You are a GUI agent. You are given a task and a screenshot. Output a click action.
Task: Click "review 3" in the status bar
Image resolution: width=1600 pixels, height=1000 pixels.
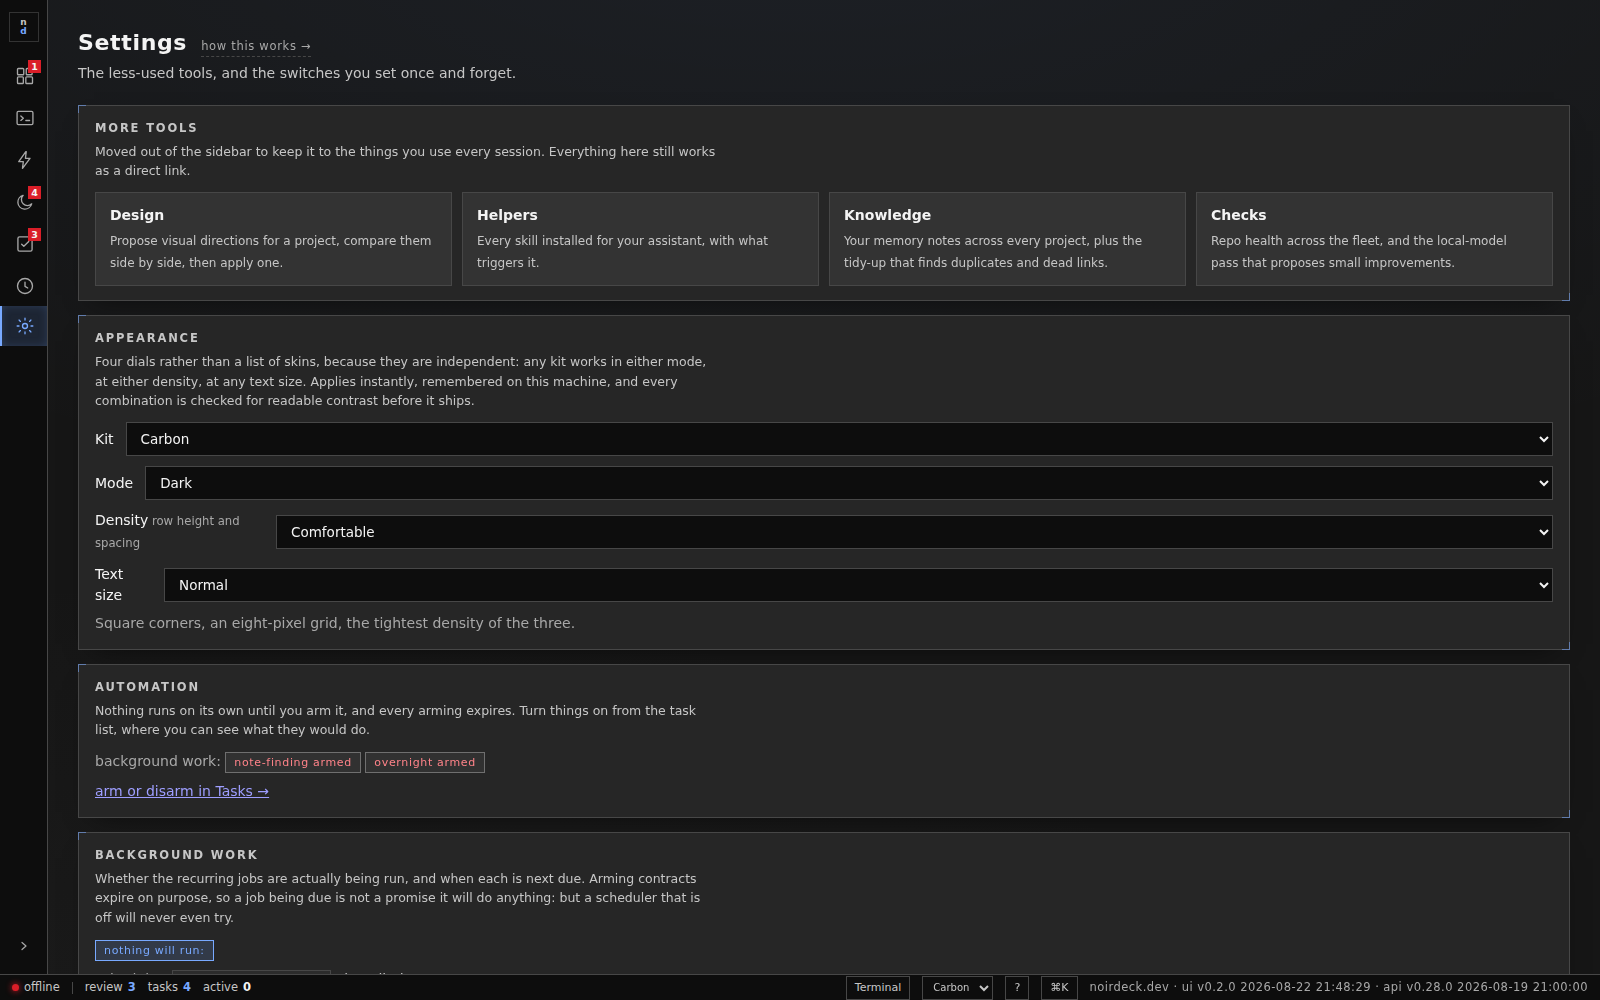point(110,987)
